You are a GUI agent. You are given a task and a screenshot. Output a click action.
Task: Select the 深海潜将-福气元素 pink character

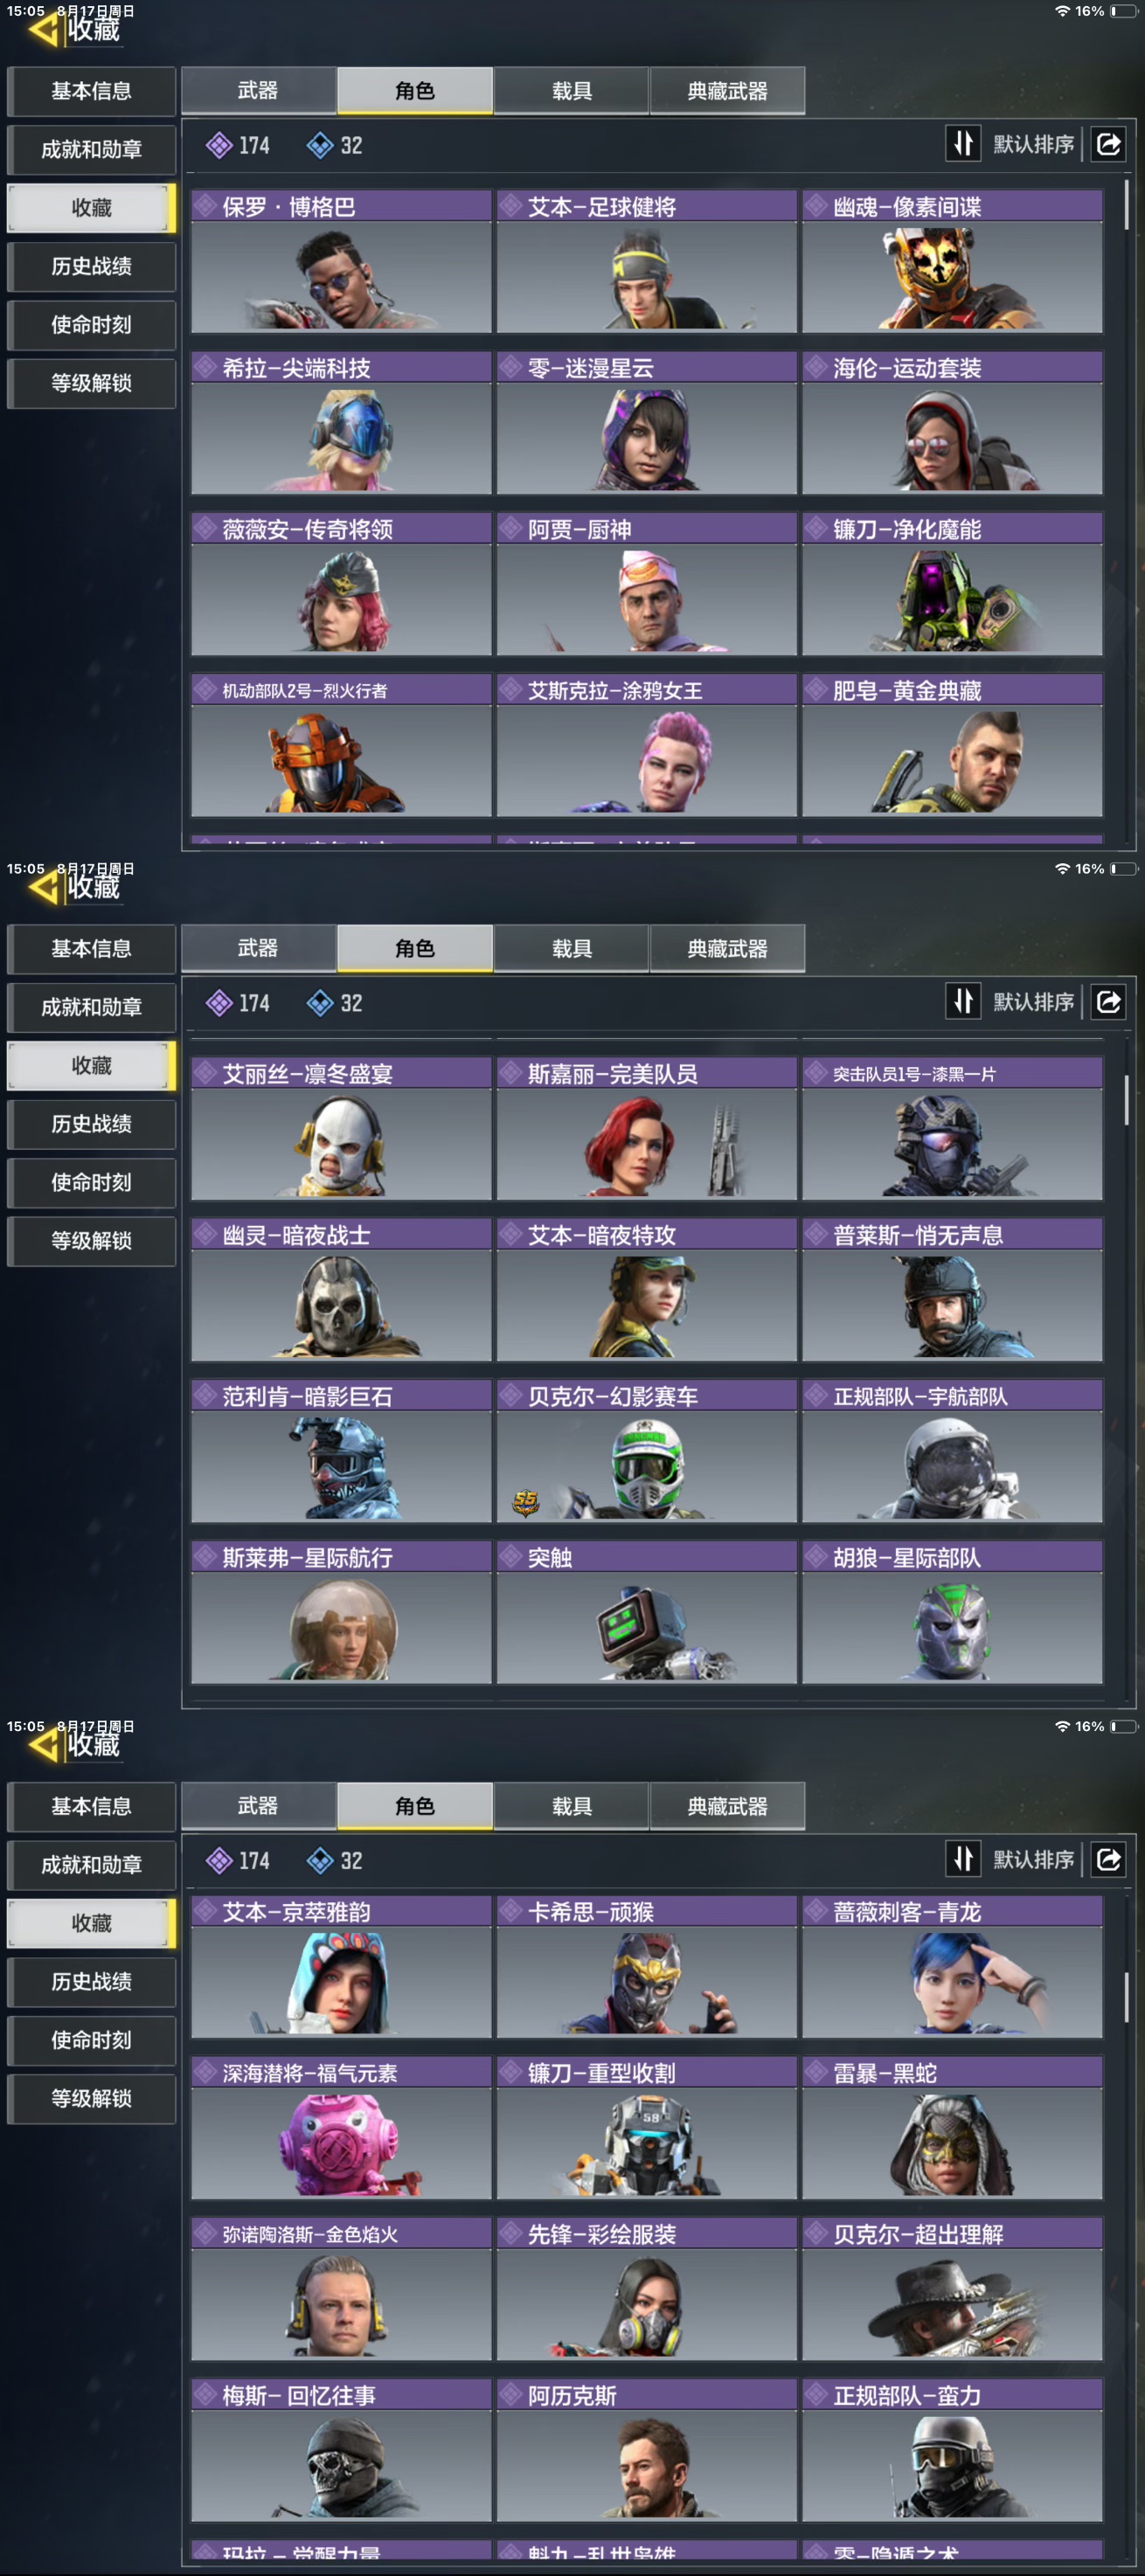pyautogui.click(x=341, y=2143)
